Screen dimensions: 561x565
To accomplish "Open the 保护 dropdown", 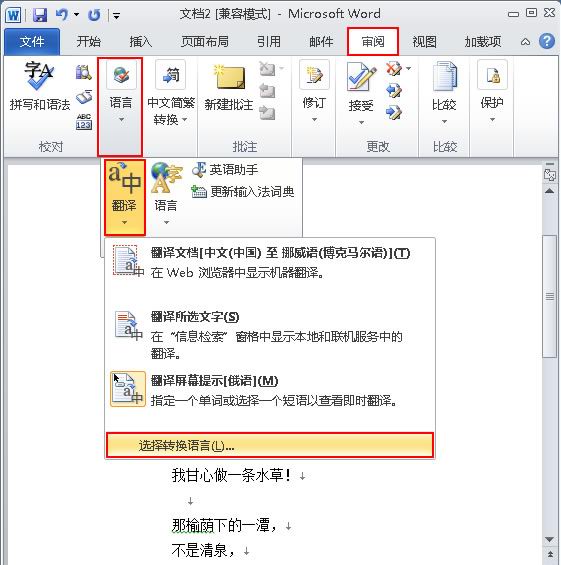I will (492, 92).
